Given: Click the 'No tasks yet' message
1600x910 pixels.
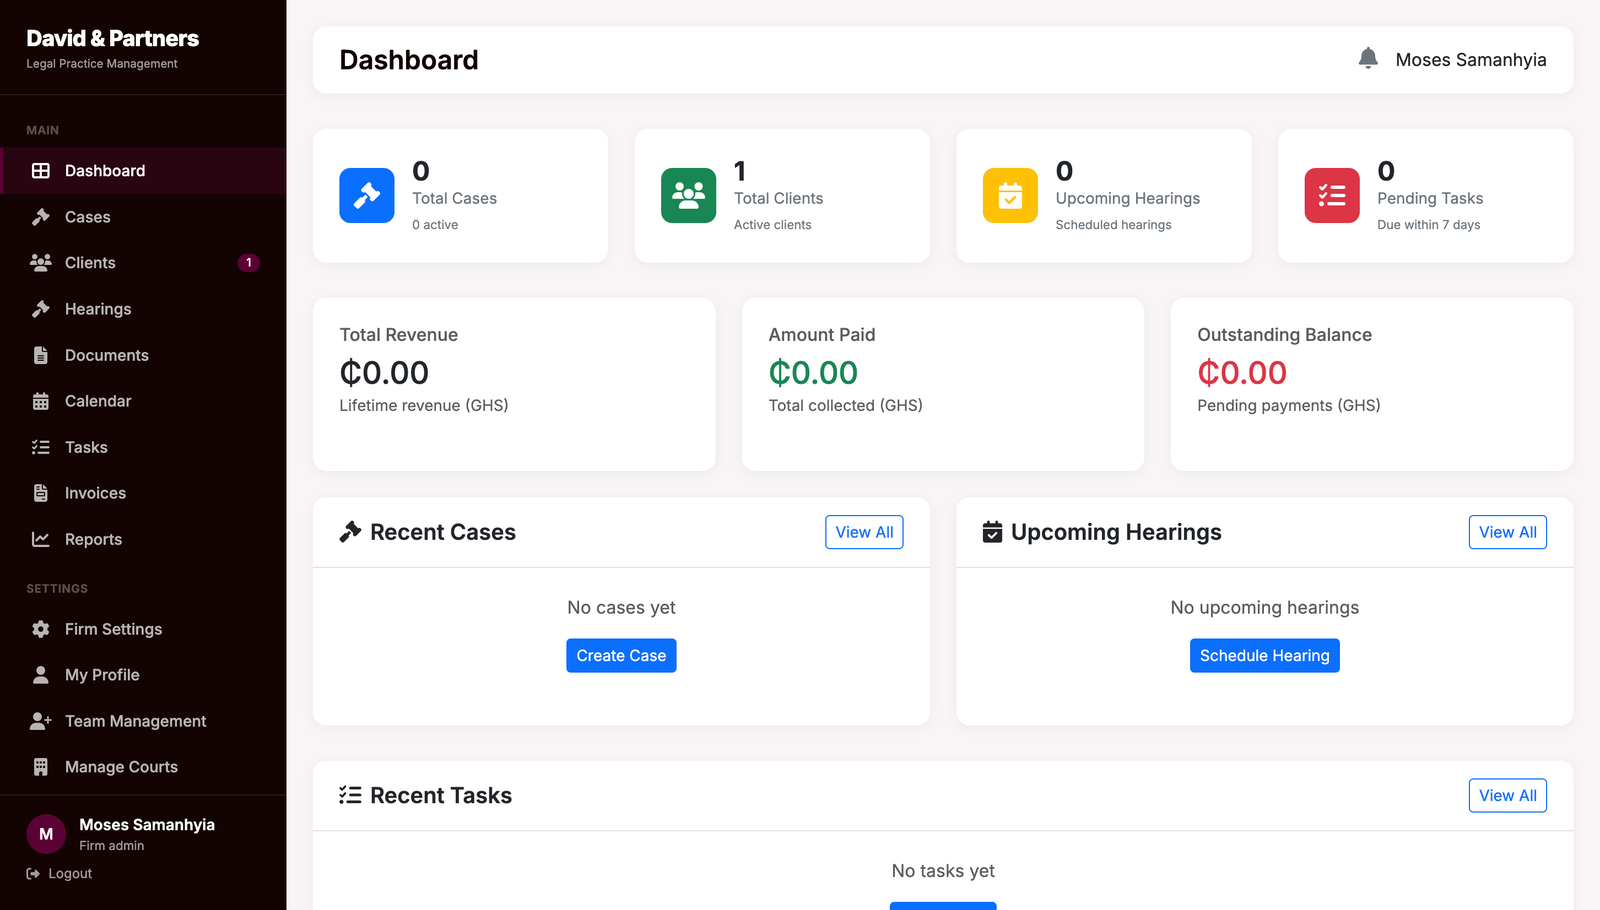Looking at the screenshot, I should (943, 871).
